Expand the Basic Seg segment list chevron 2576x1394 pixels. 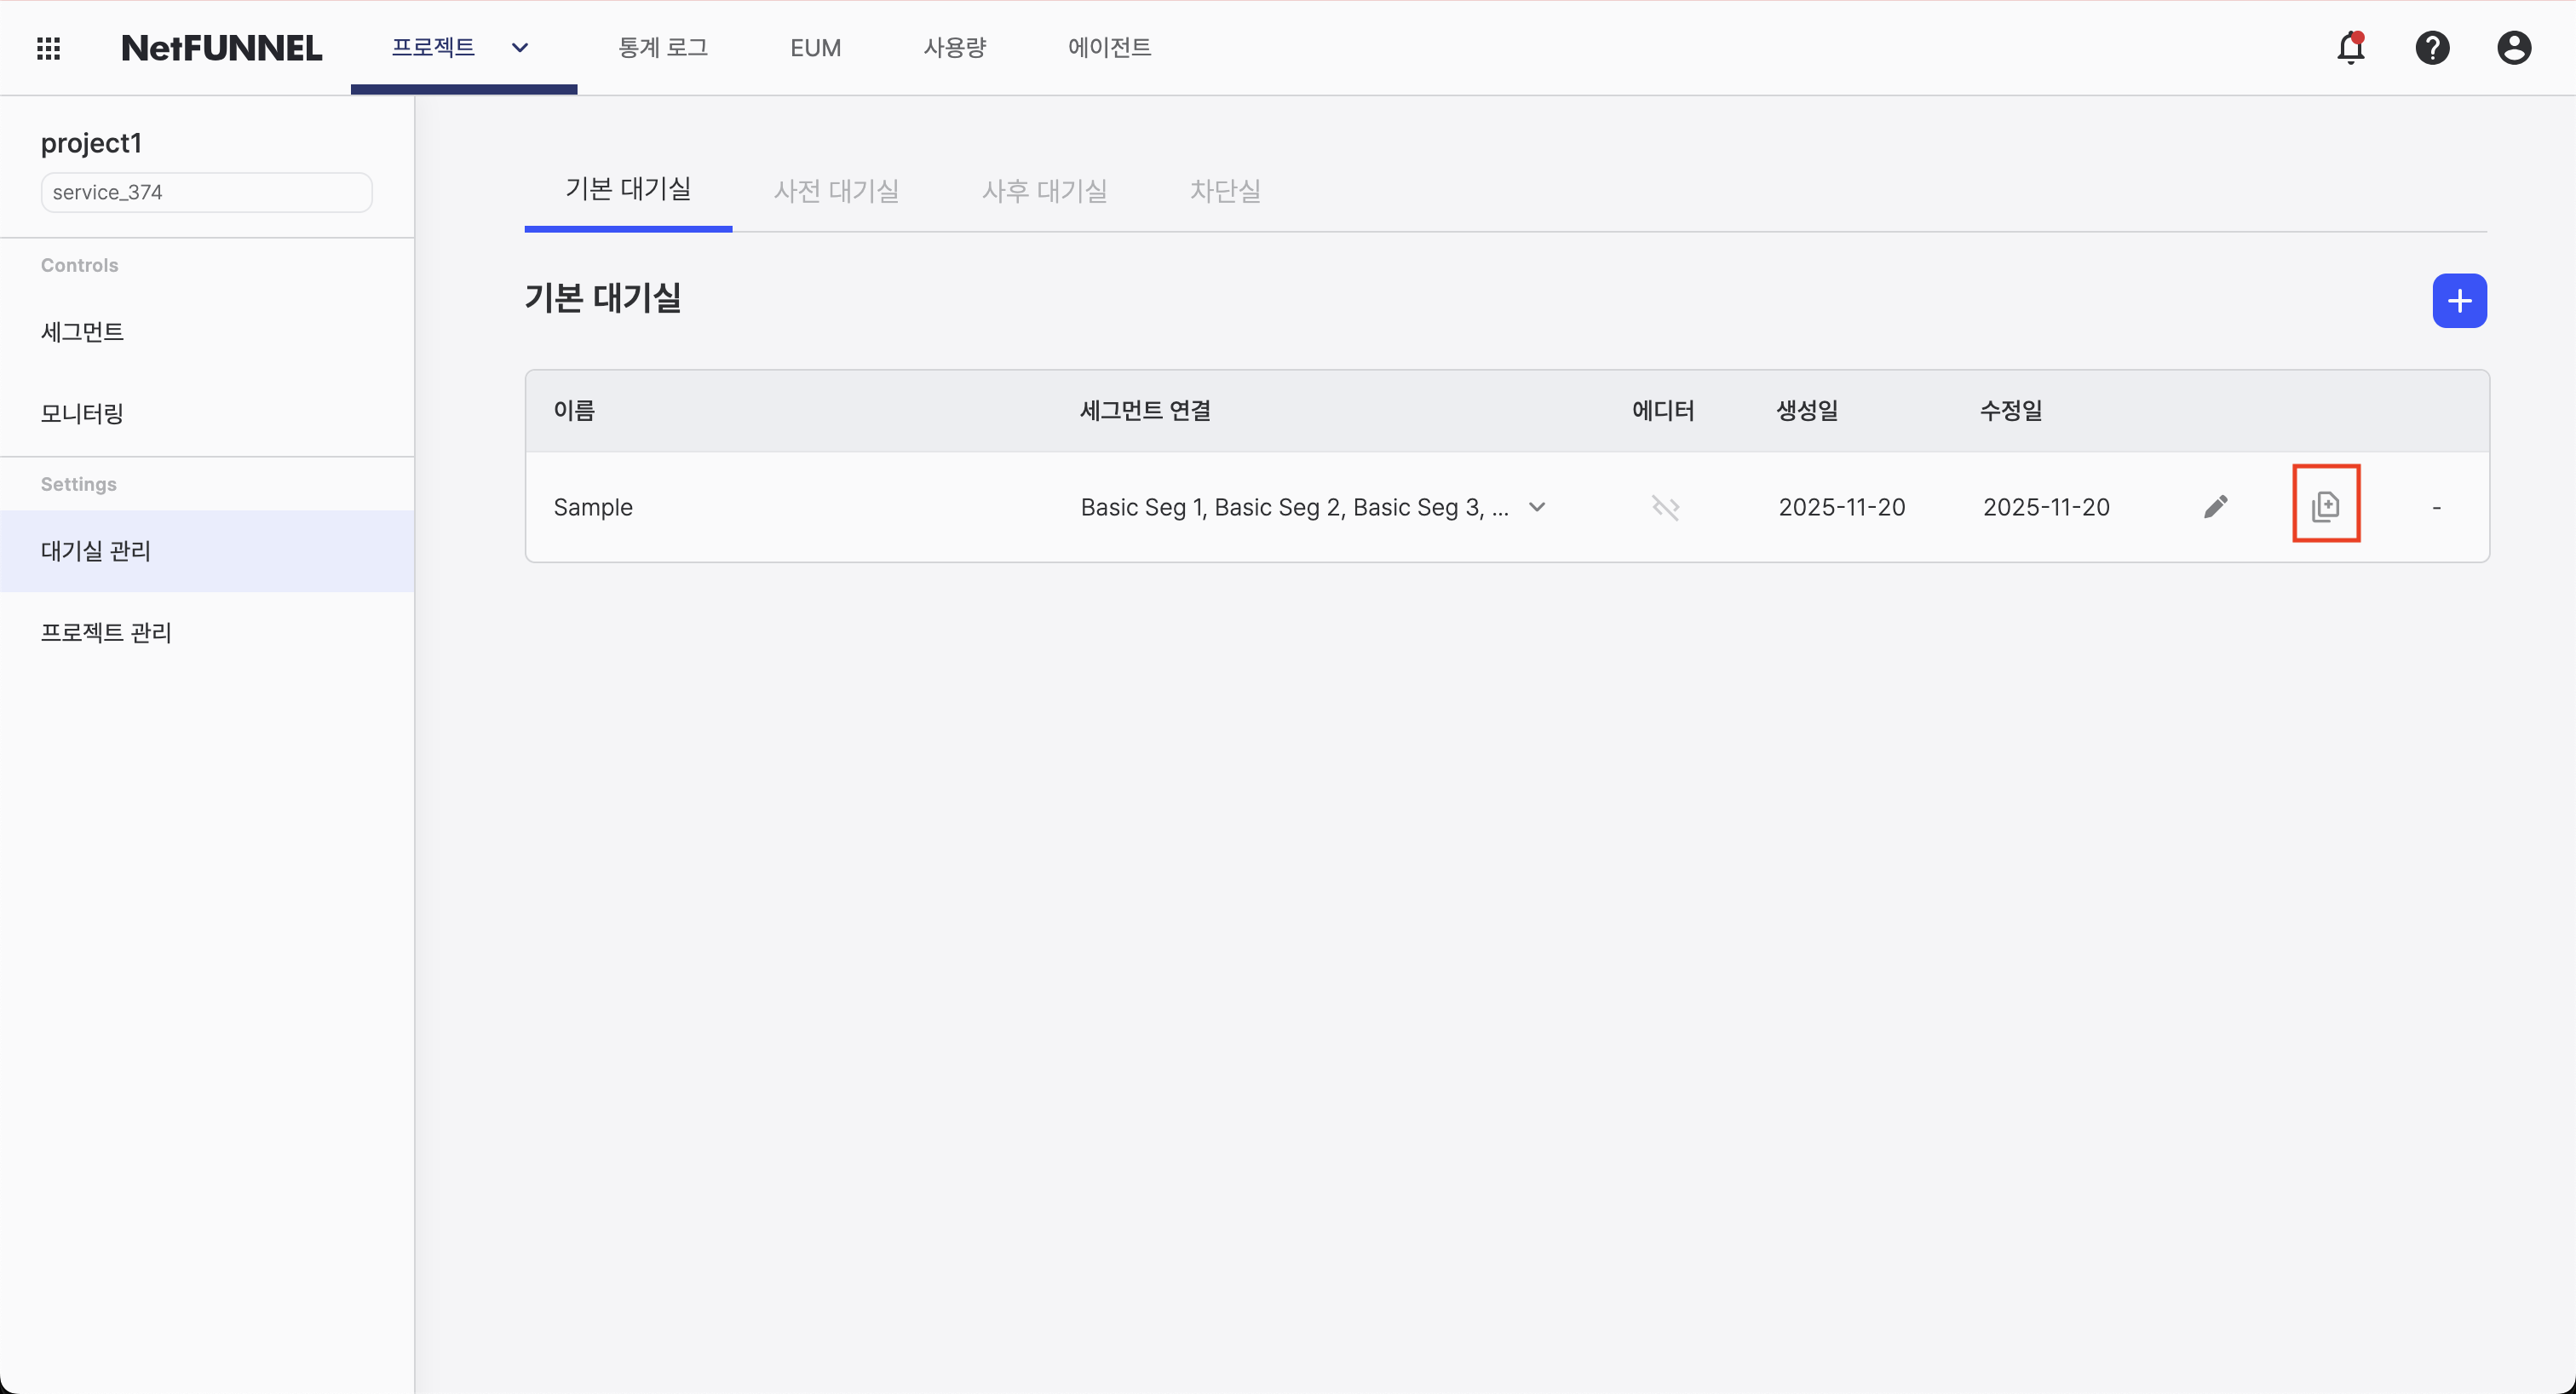tap(1537, 507)
